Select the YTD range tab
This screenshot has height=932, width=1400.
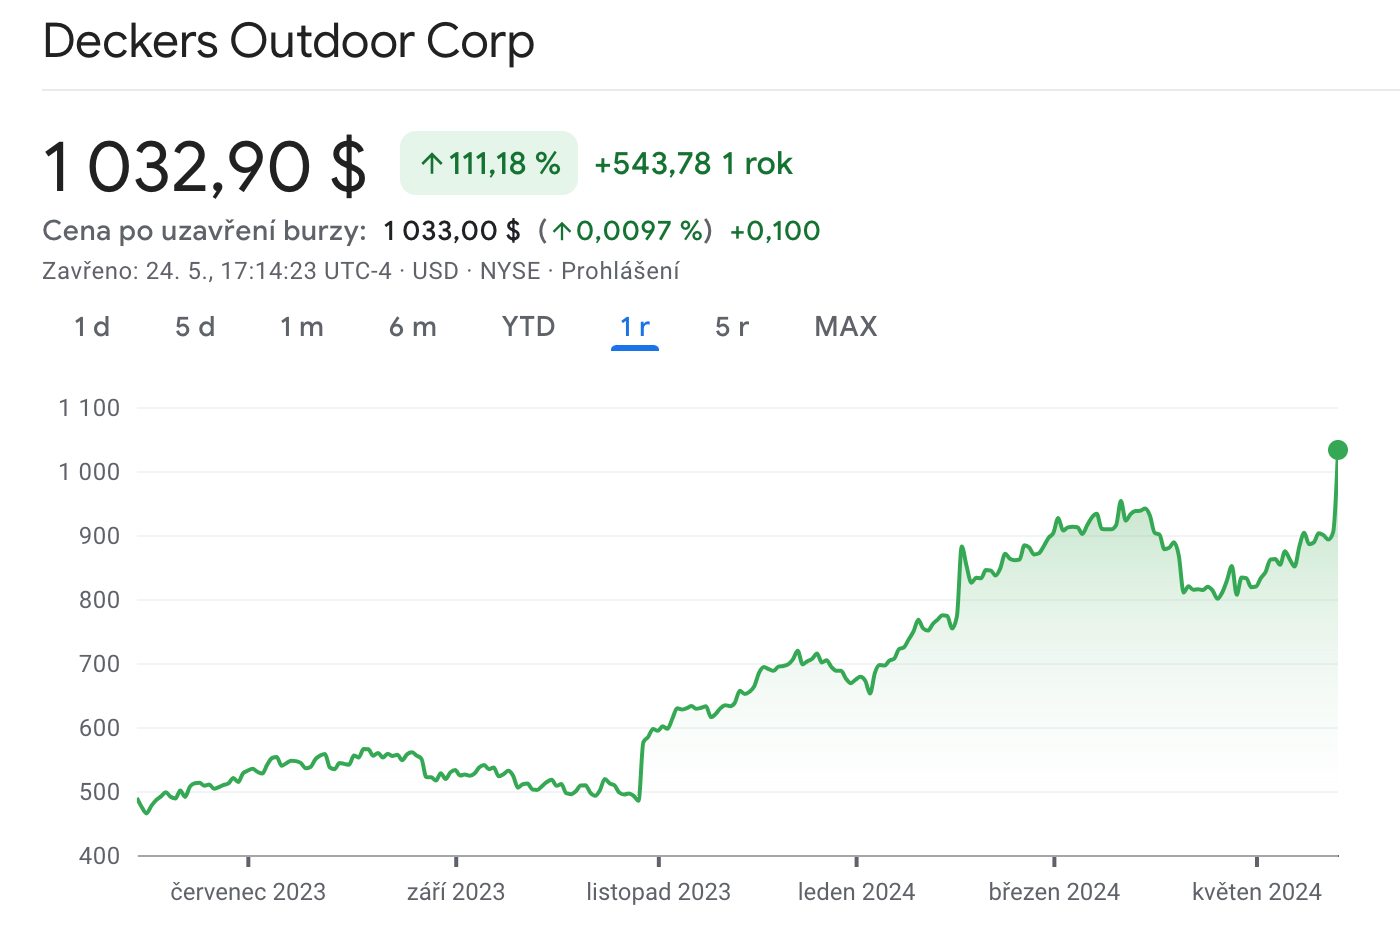tap(528, 327)
